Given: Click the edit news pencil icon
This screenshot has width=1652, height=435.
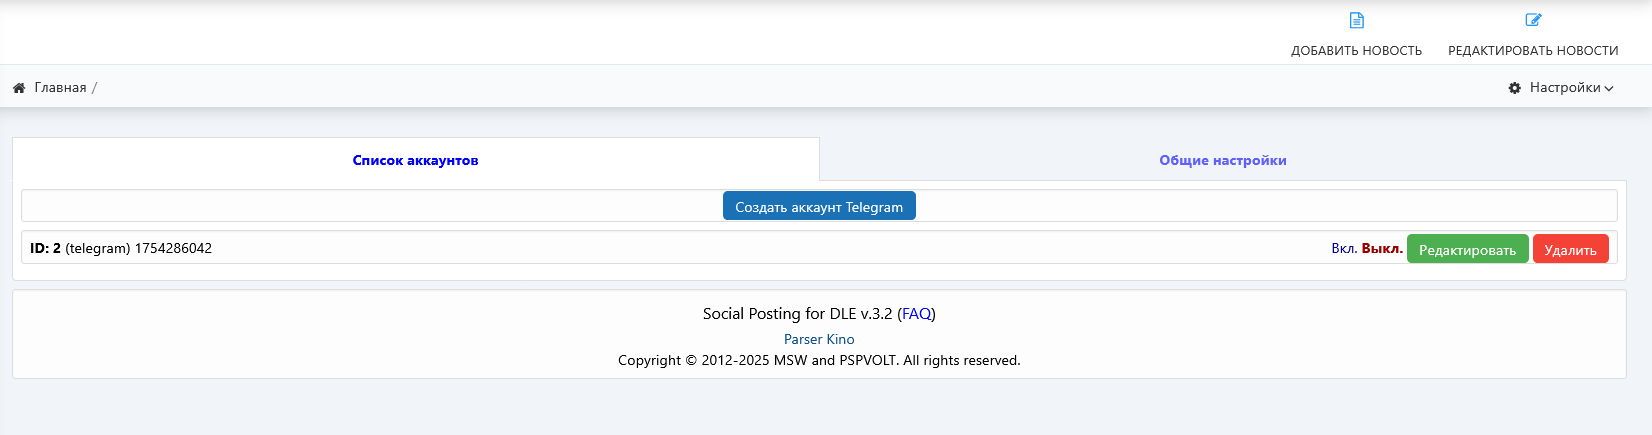Looking at the screenshot, I should click(1533, 20).
